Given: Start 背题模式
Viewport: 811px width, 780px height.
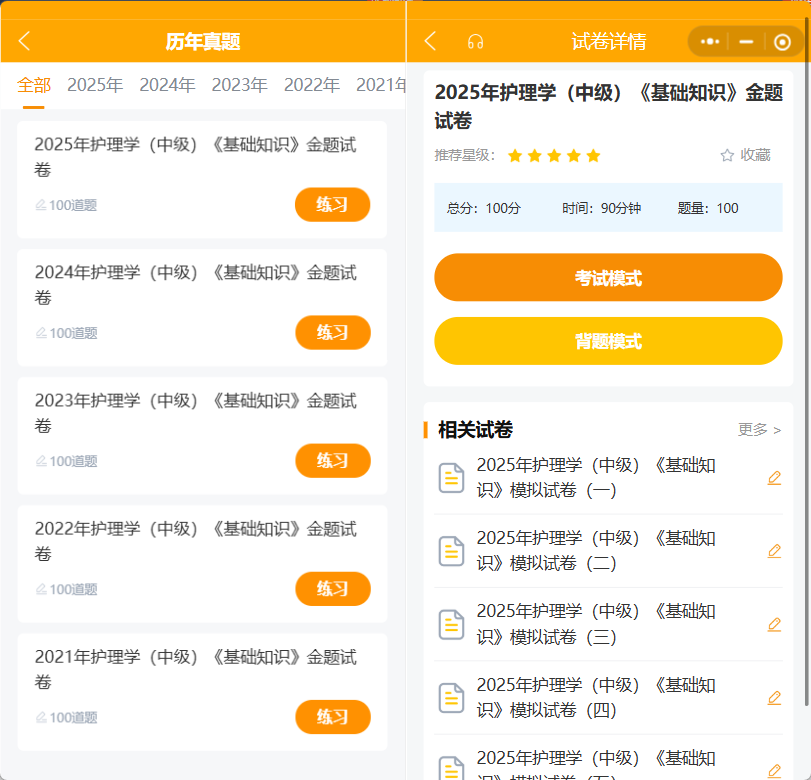Looking at the screenshot, I should point(608,341).
